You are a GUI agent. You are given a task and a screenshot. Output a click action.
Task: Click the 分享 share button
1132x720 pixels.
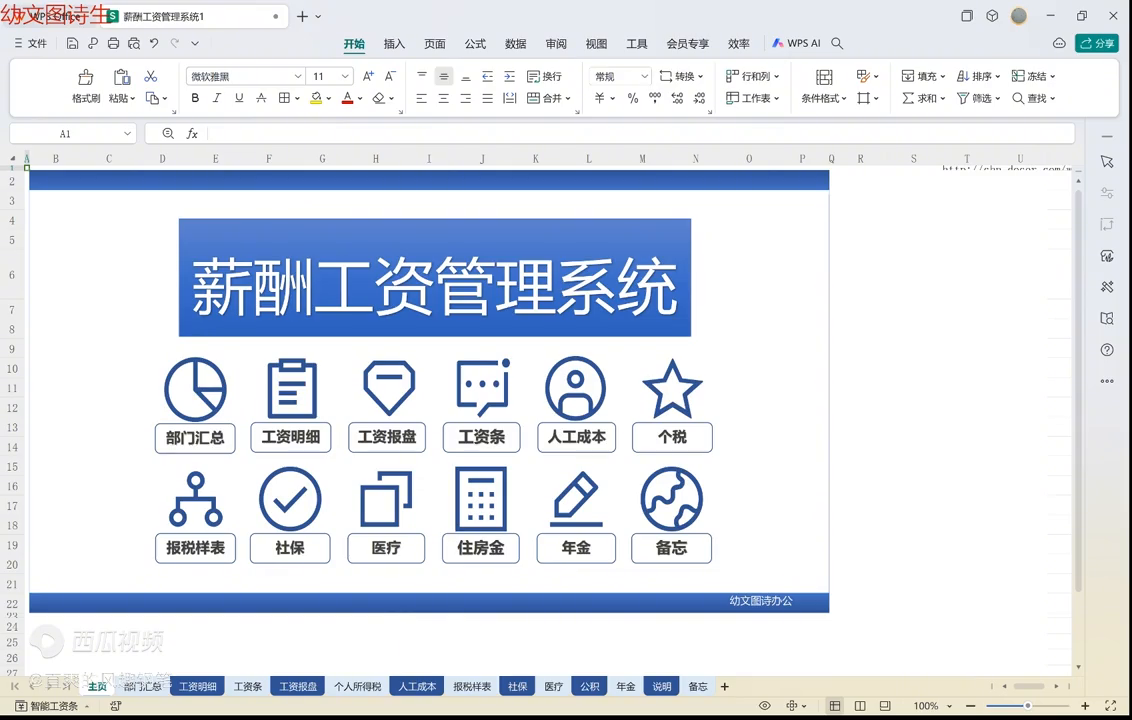tap(1097, 43)
